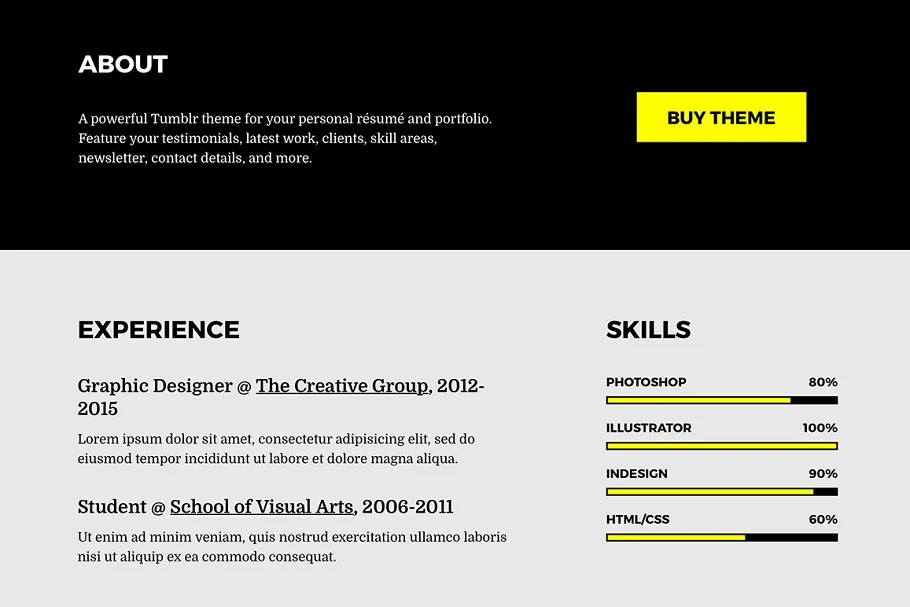910x607 pixels.
Task: Click the InDesign skill progress bar
Action: tap(721, 492)
